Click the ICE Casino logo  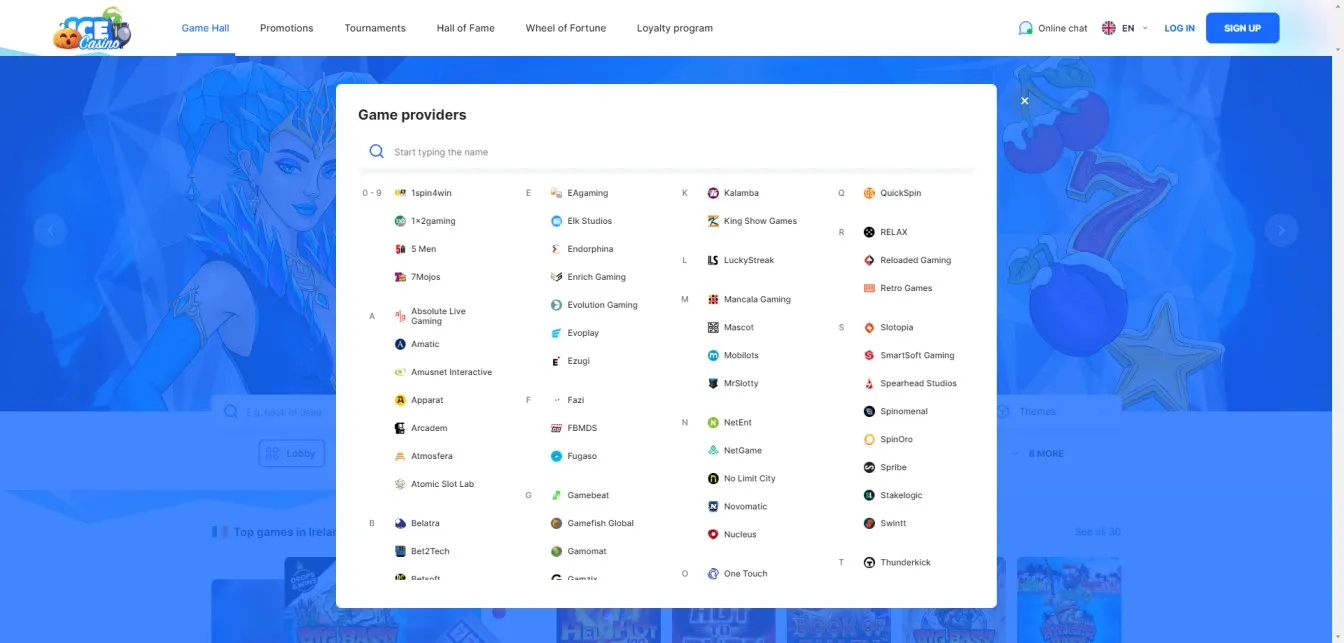[x=92, y=29]
